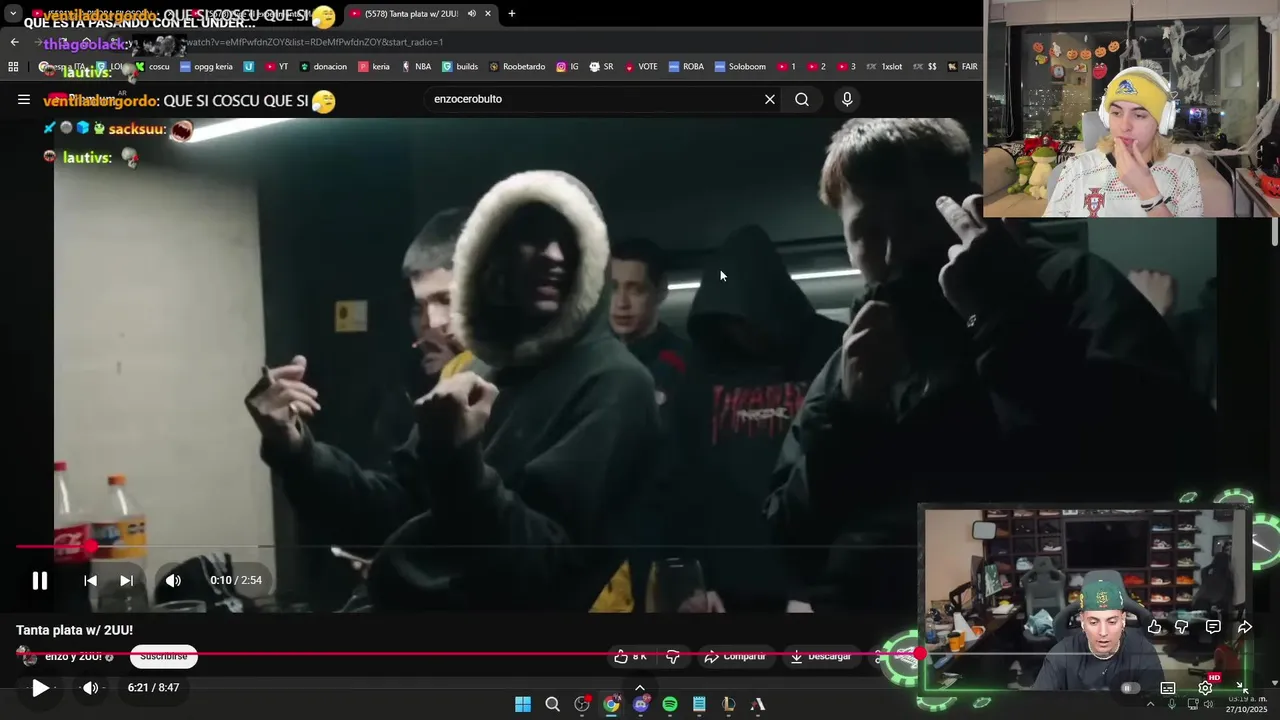This screenshot has width=1280, height=720.
Task: Open the NBA bookmark
Action: [416, 67]
